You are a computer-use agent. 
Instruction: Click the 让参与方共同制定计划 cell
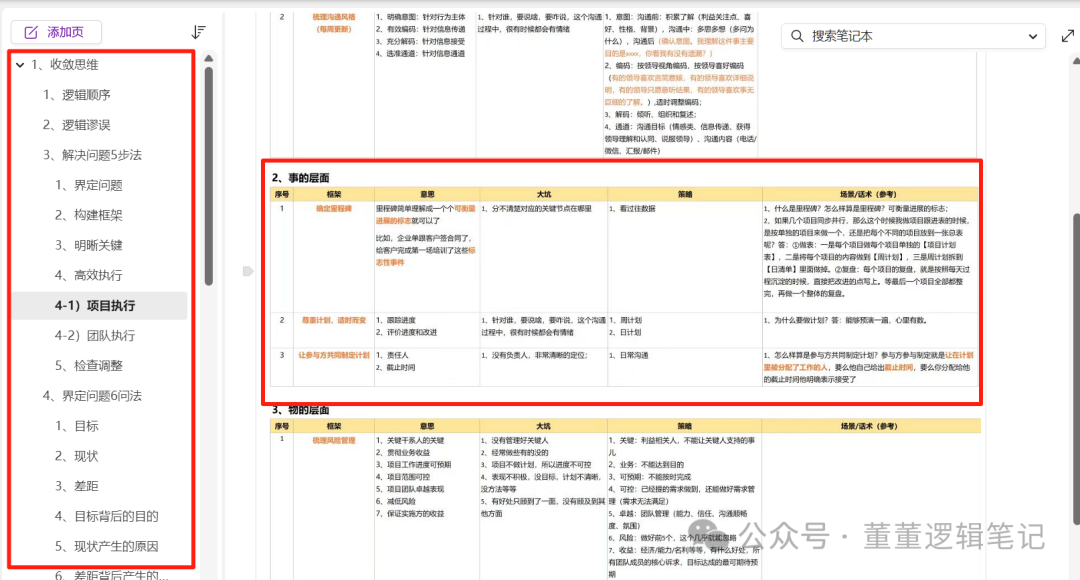(x=334, y=355)
